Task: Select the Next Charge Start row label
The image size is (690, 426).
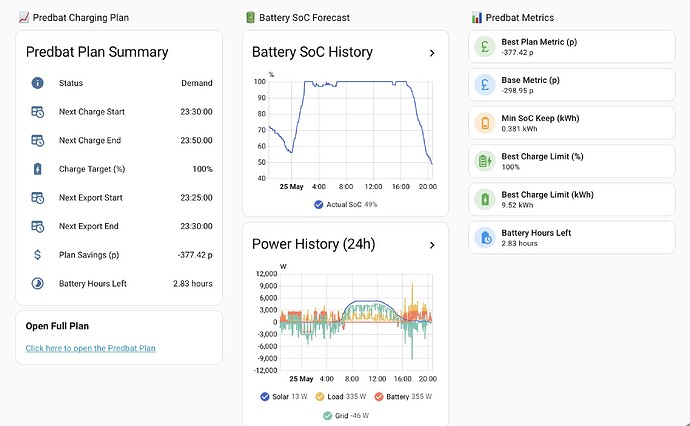Action: click(92, 112)
